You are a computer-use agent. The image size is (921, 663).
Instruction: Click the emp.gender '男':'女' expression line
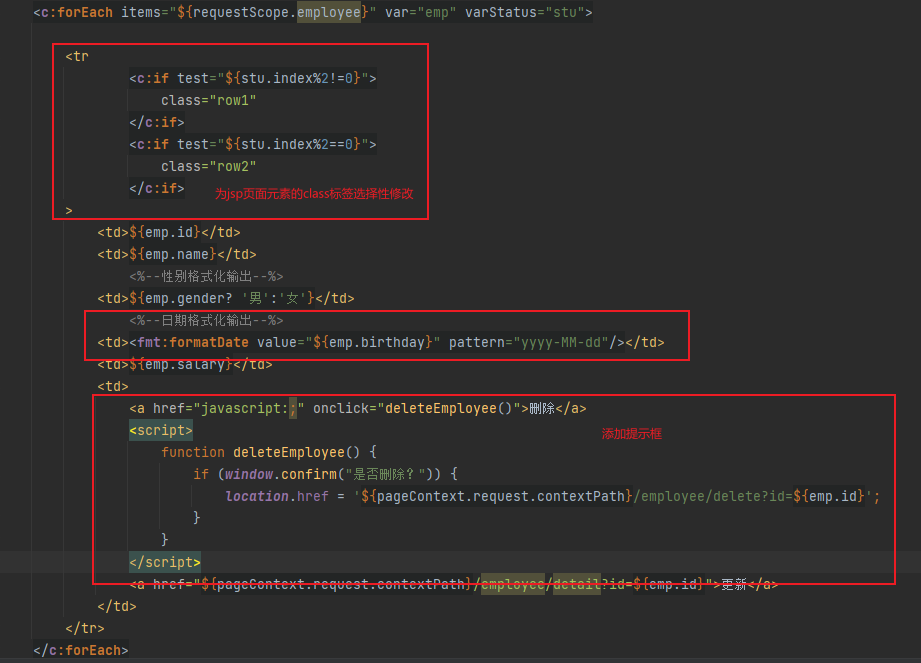pos(226,298)
